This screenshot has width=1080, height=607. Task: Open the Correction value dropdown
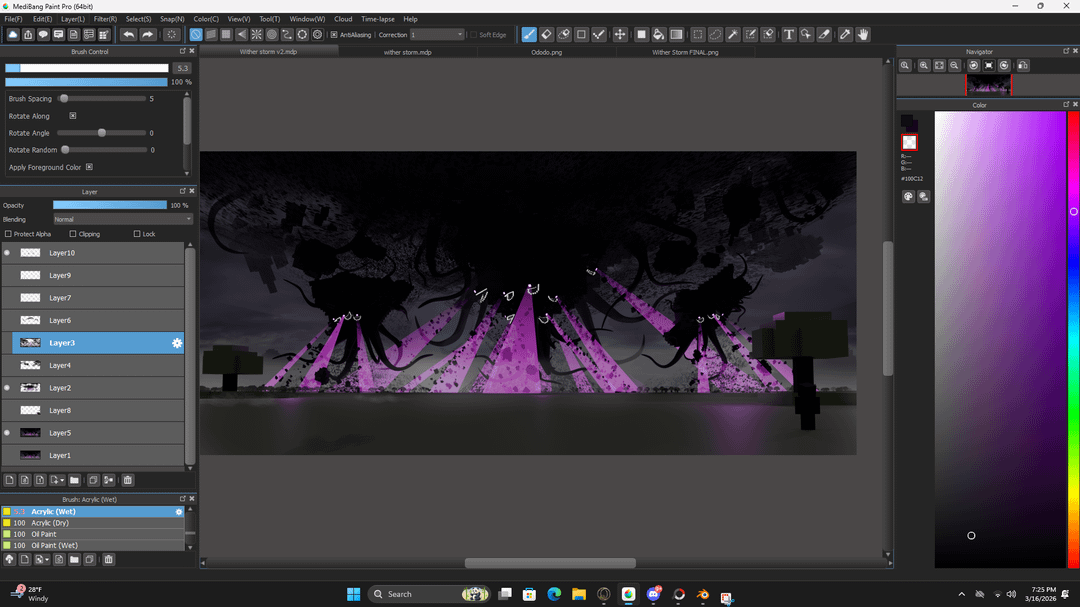click(438, 34)
